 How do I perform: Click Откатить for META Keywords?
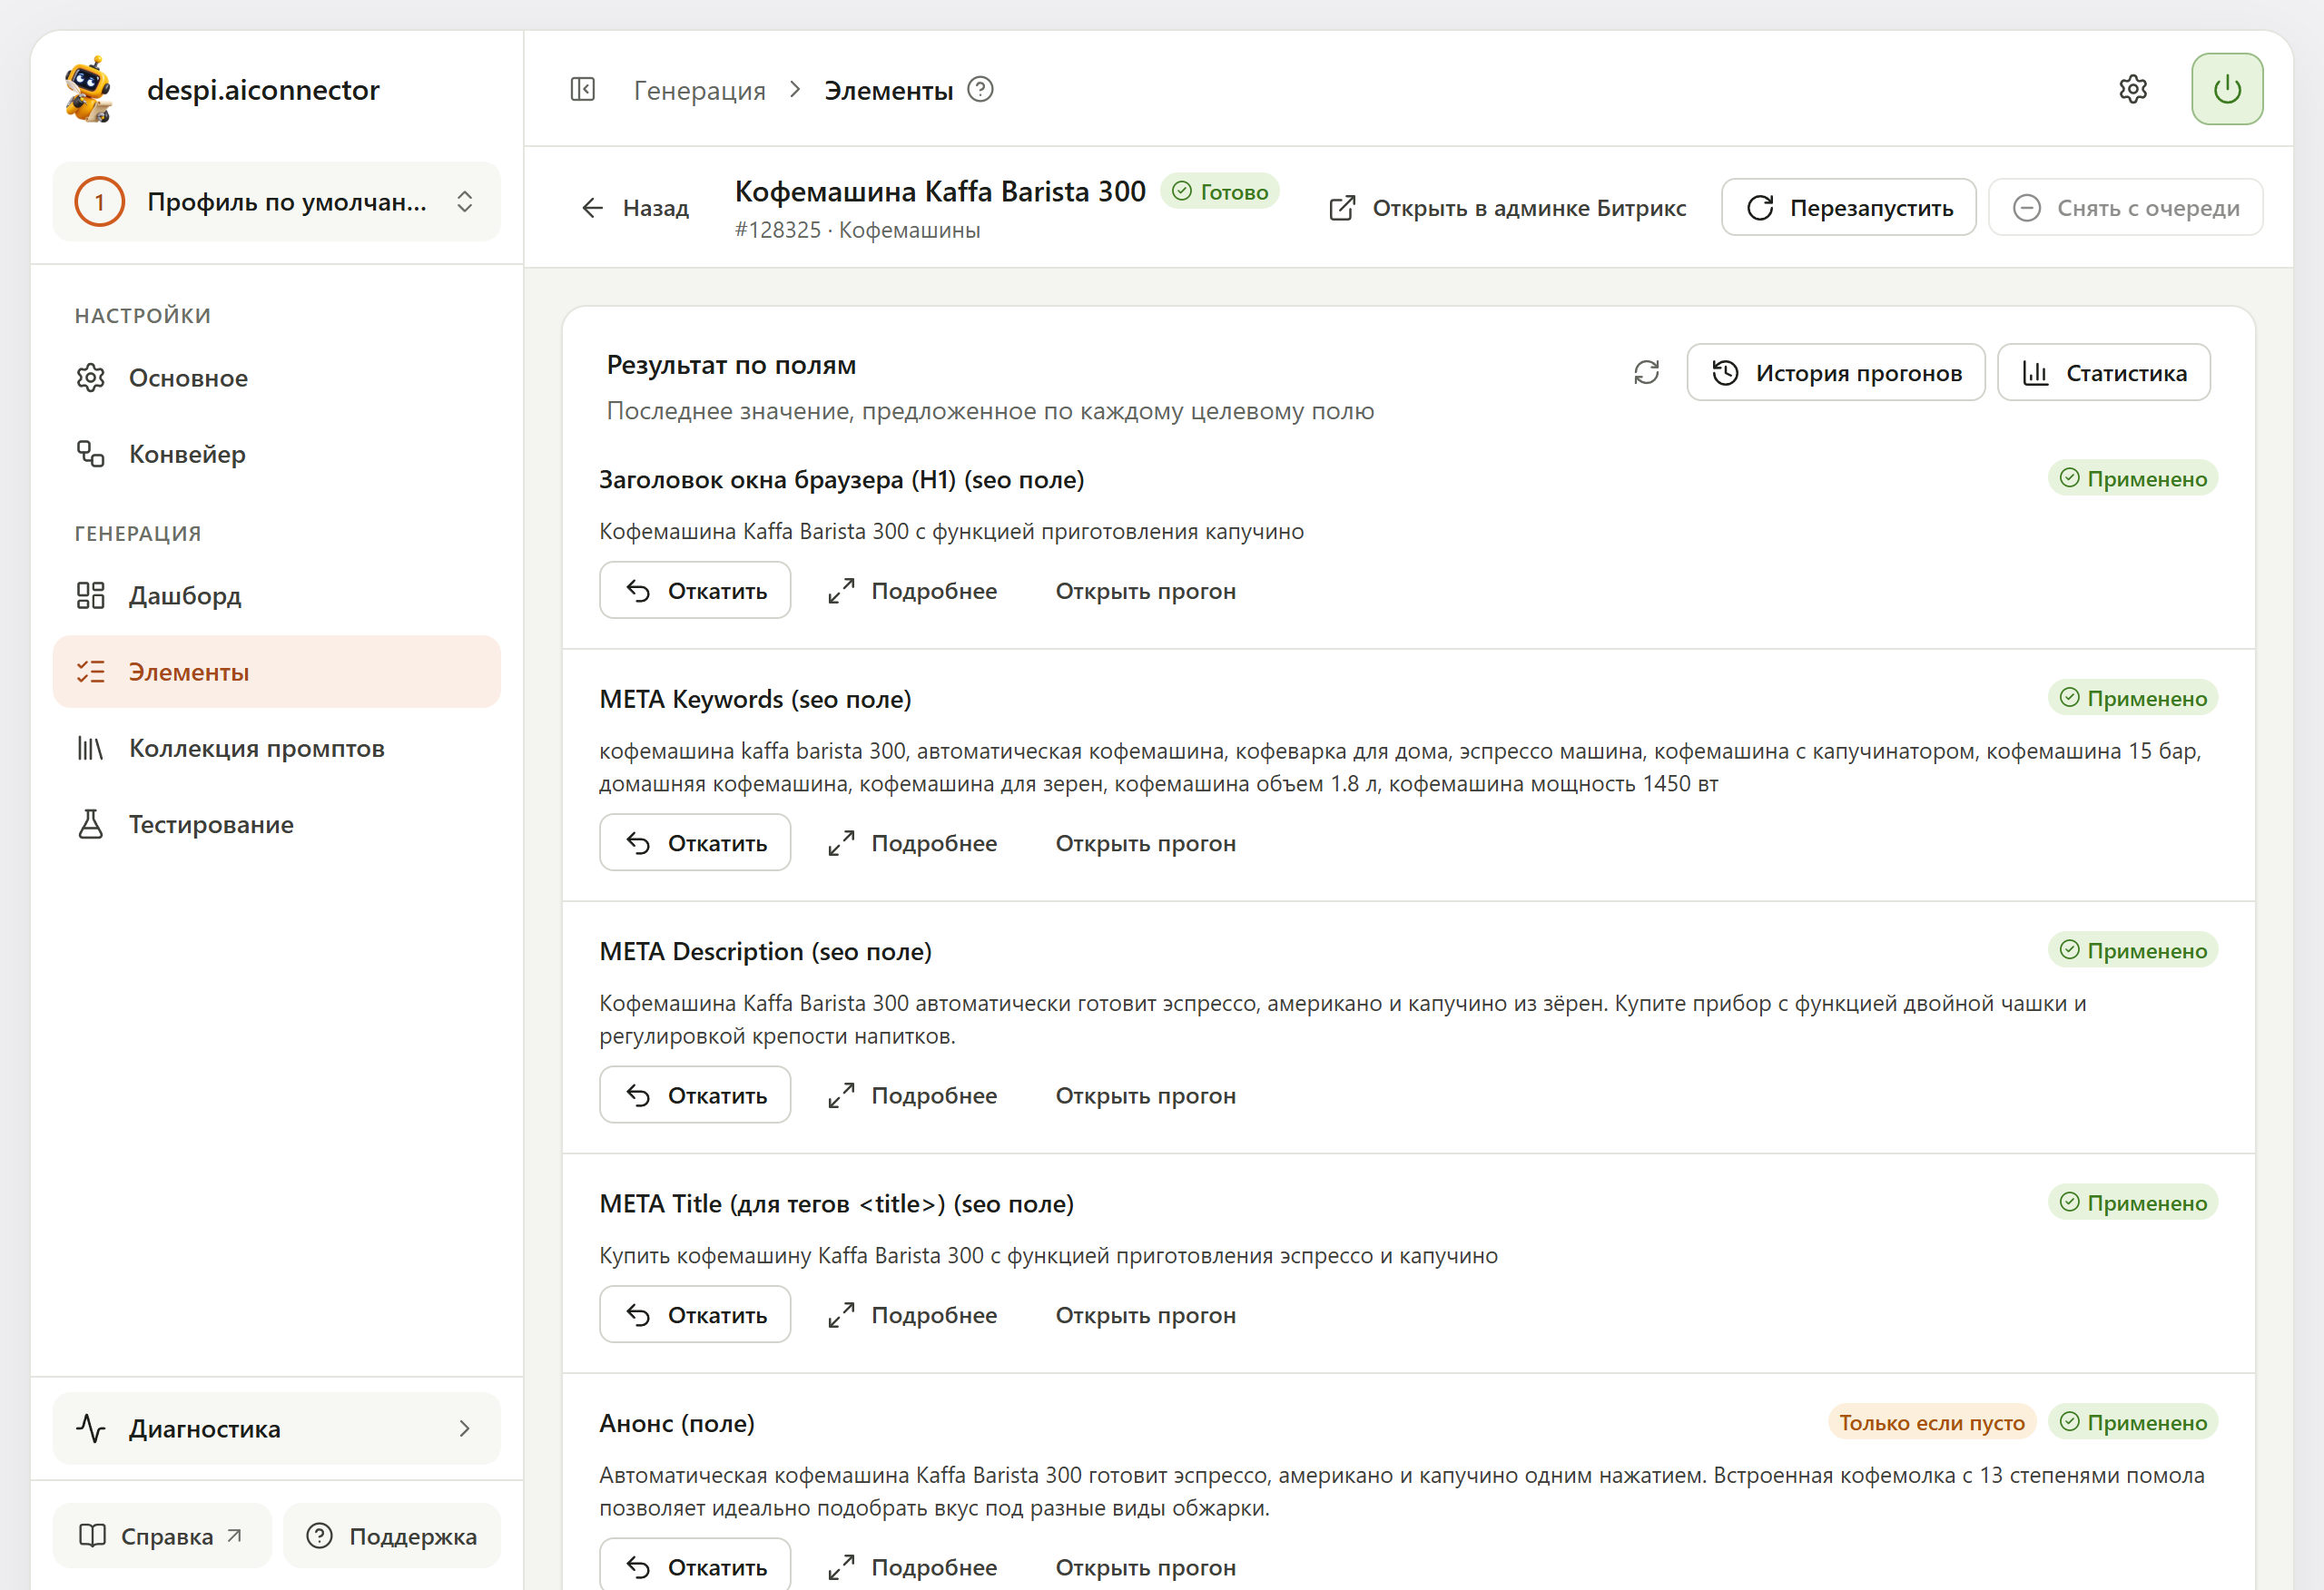pyautogui.click(x=695, y=843)
